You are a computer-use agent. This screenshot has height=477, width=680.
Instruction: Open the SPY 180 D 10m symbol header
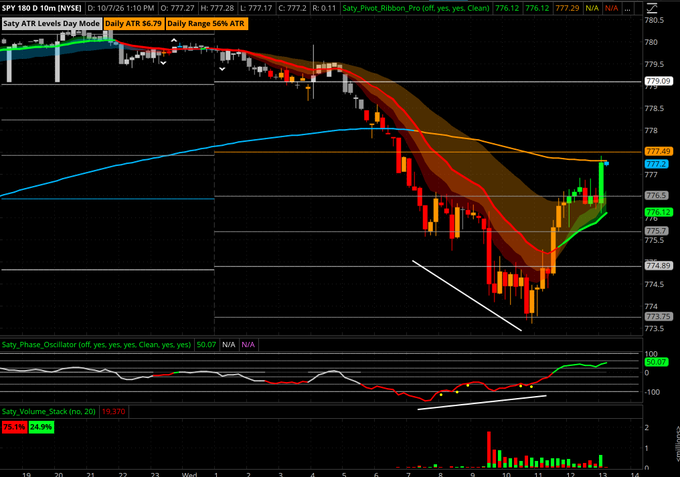click(42, 8)
